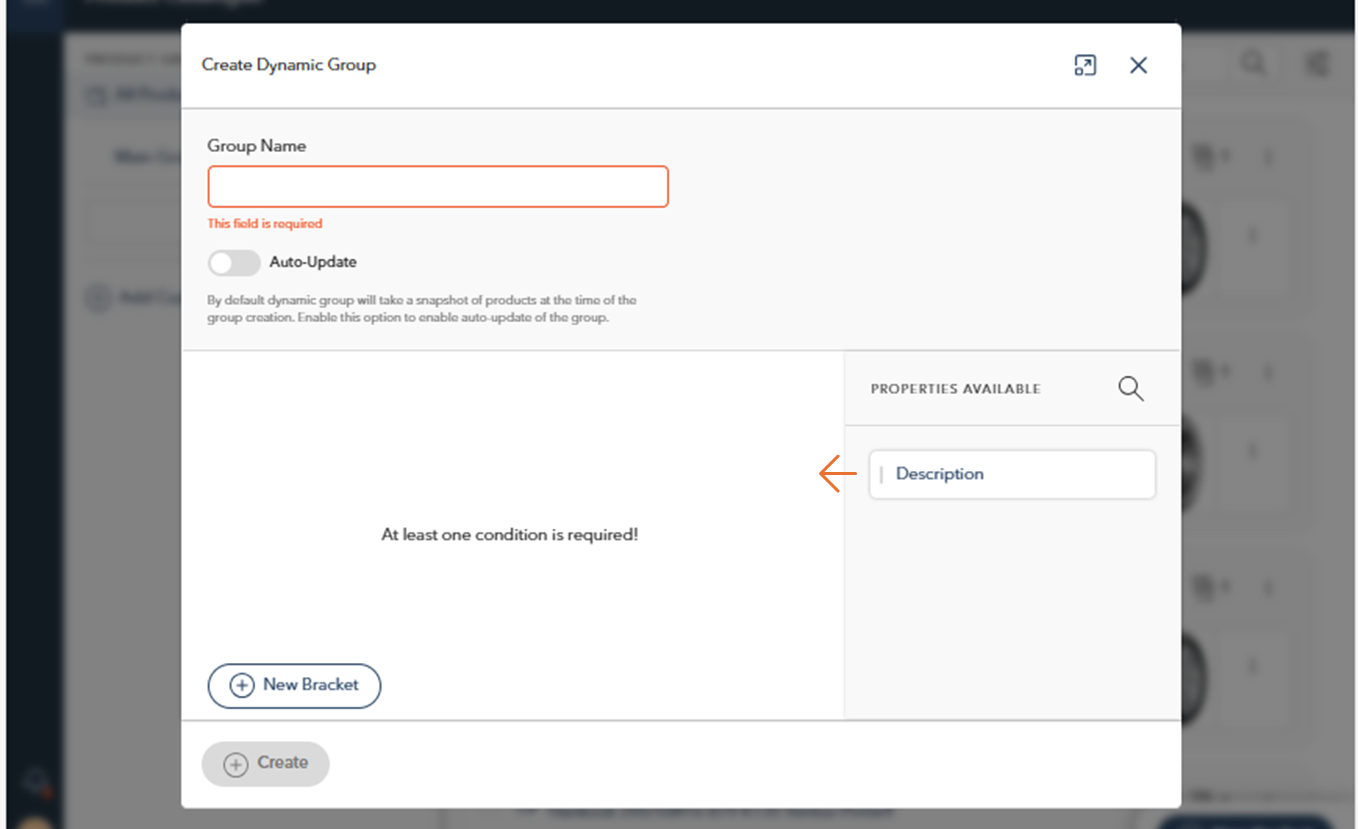Search the available properties
The image size is (1358, 829).
[x=1130, y=388]
